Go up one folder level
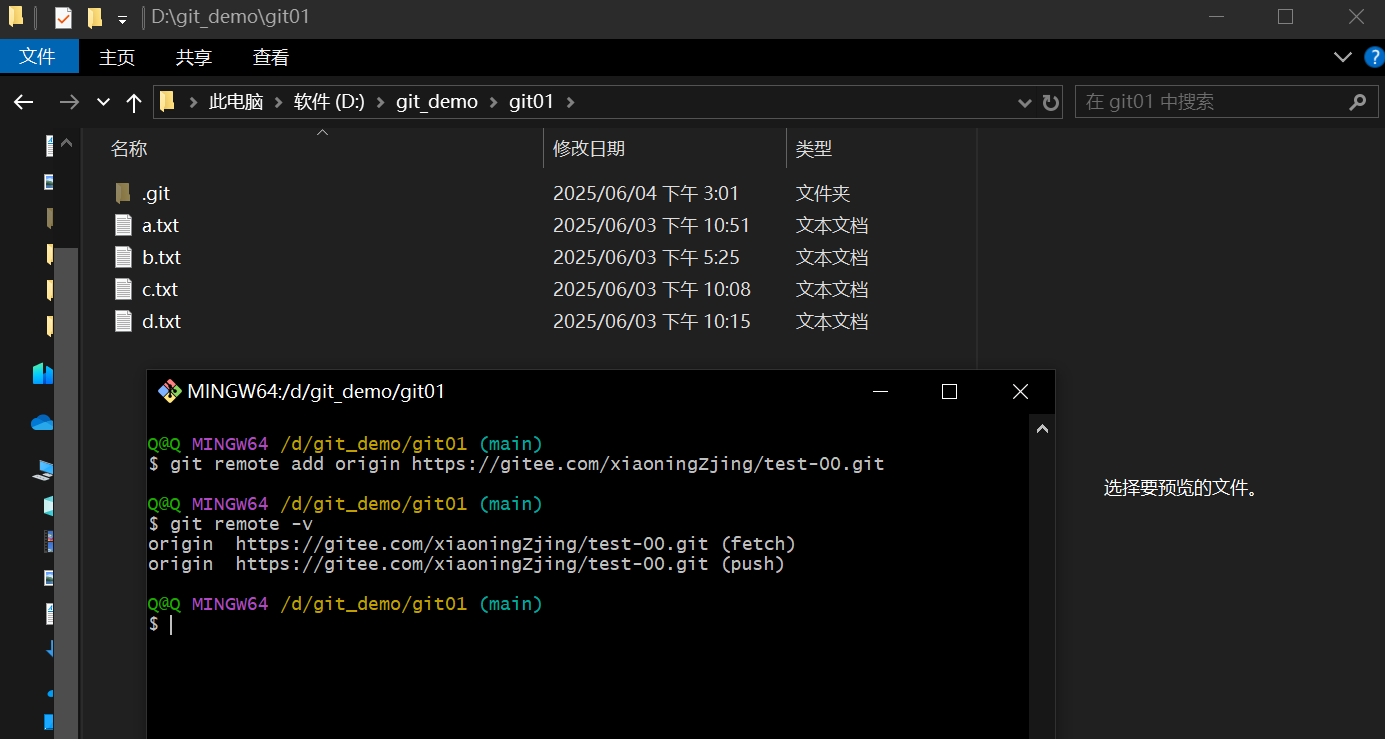Image resolution: width=1385 pixels, height=739 pixels. (x=134, y=102)
